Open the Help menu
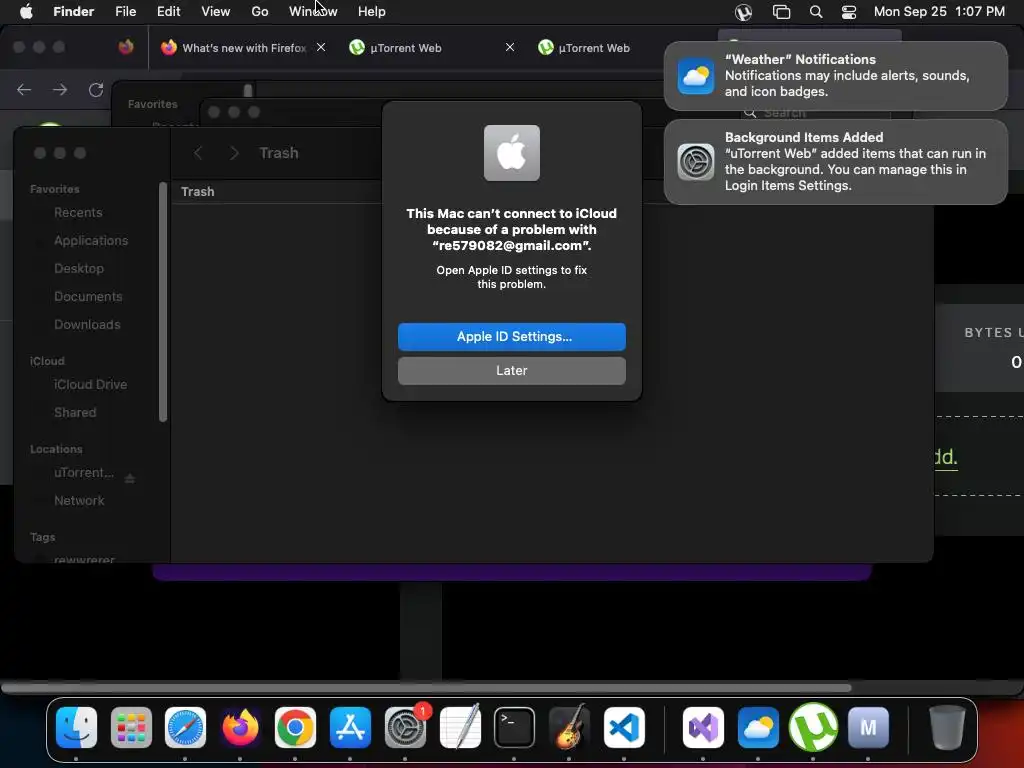Screen dimensions: 1024x768 pos(372,11)
